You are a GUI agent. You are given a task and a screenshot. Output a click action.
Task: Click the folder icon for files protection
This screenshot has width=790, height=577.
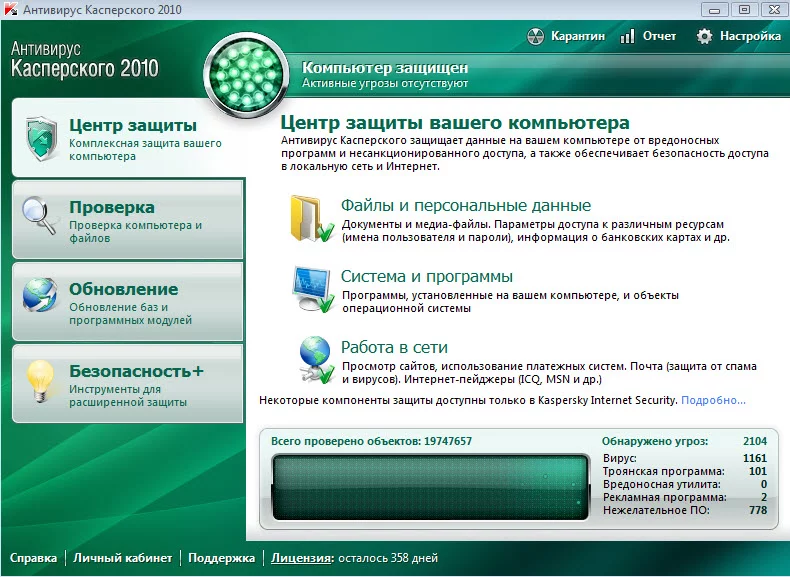[312, 219]
